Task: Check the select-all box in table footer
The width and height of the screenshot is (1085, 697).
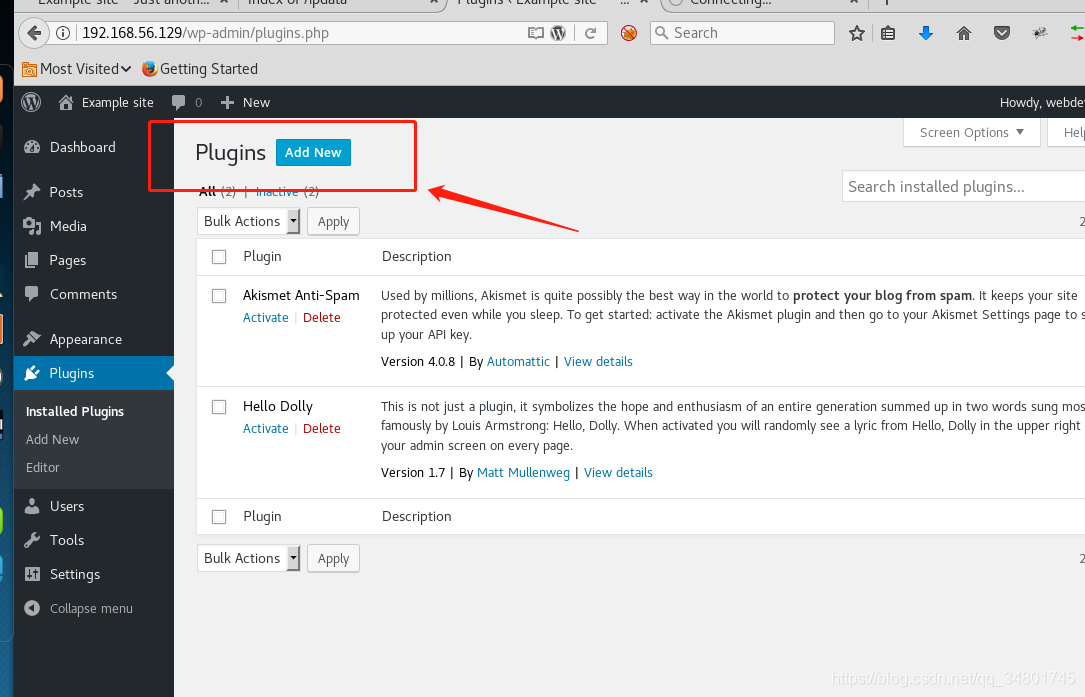Action: [219, 516]
